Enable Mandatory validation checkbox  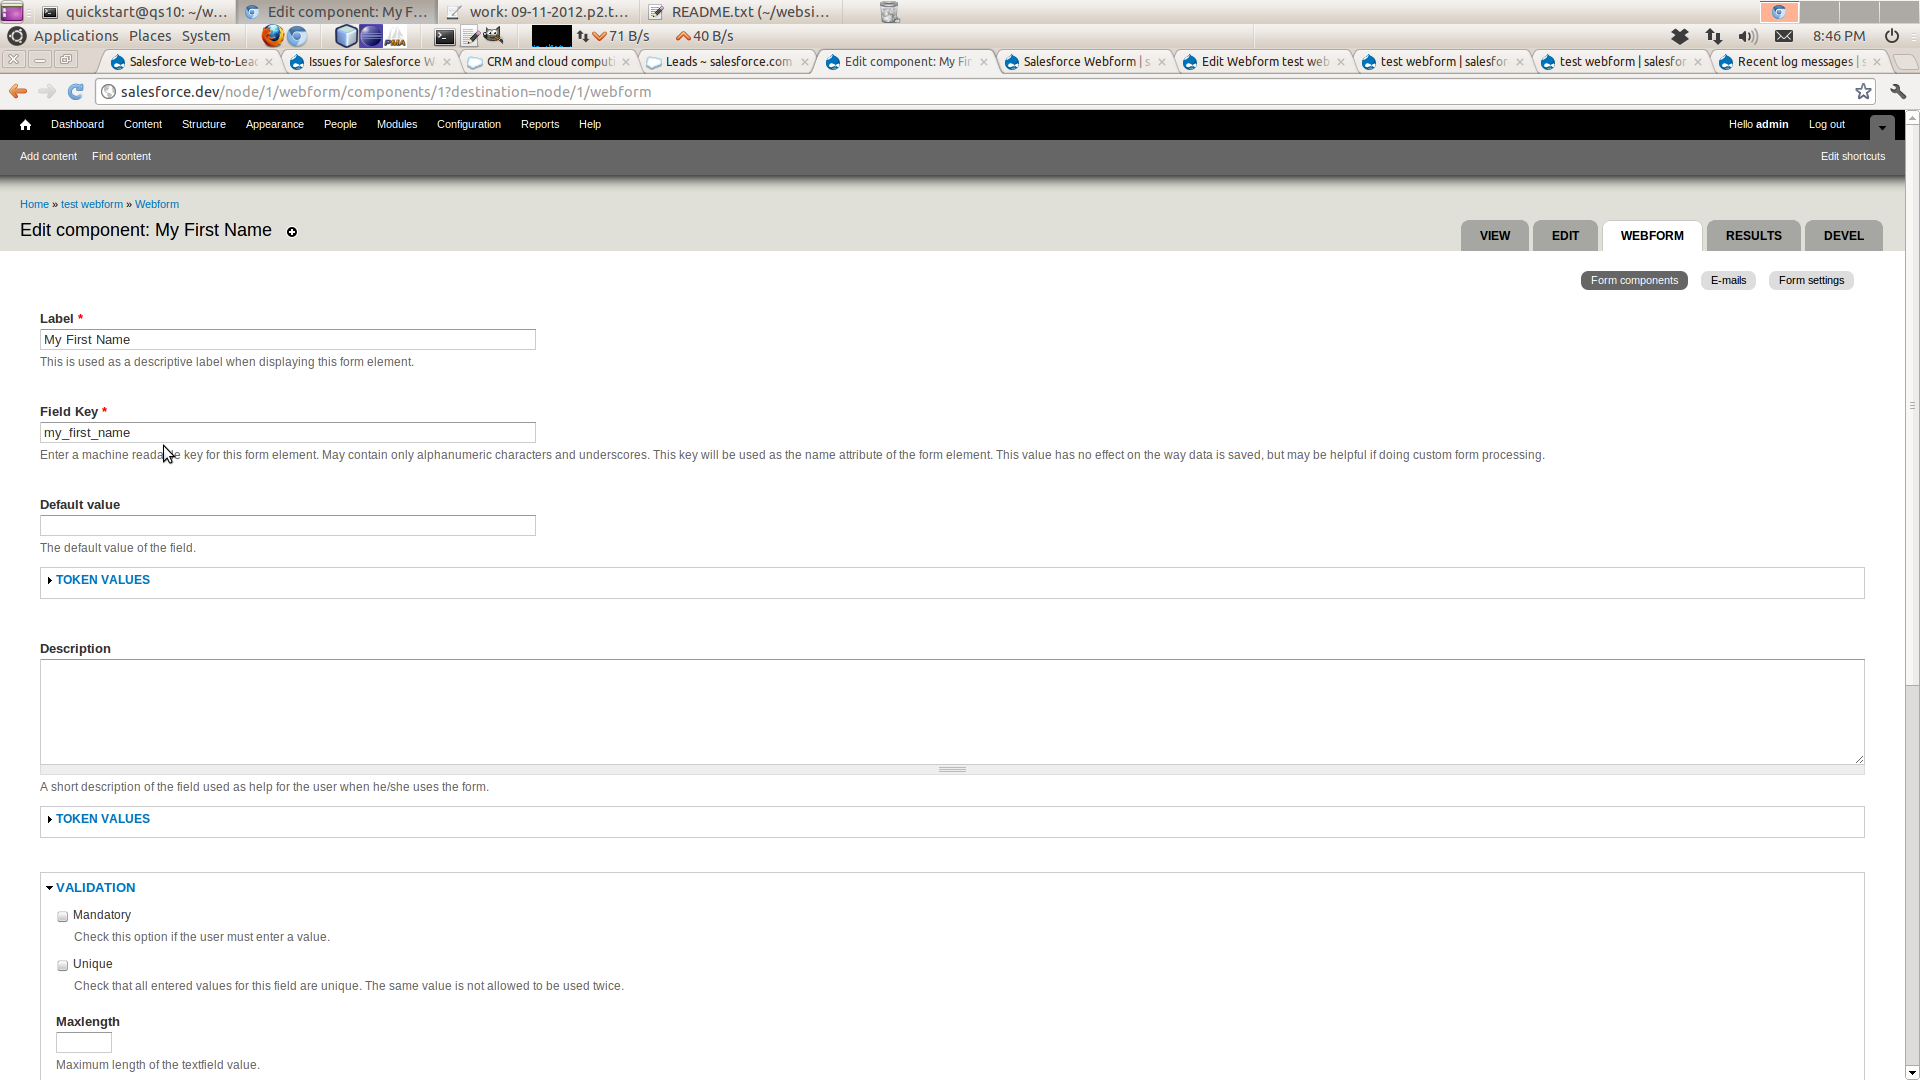pos(62,916)
